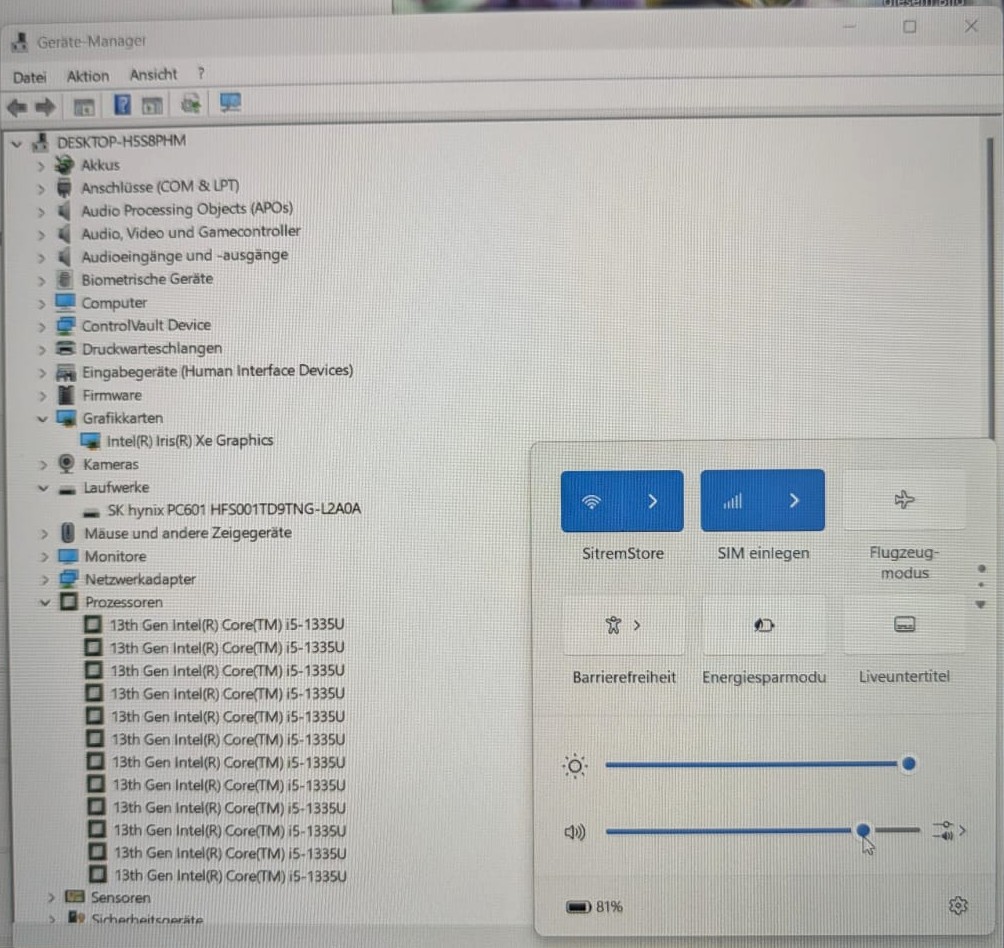Toggle the Wi-Fi SitremStore button

click(591, 501)
